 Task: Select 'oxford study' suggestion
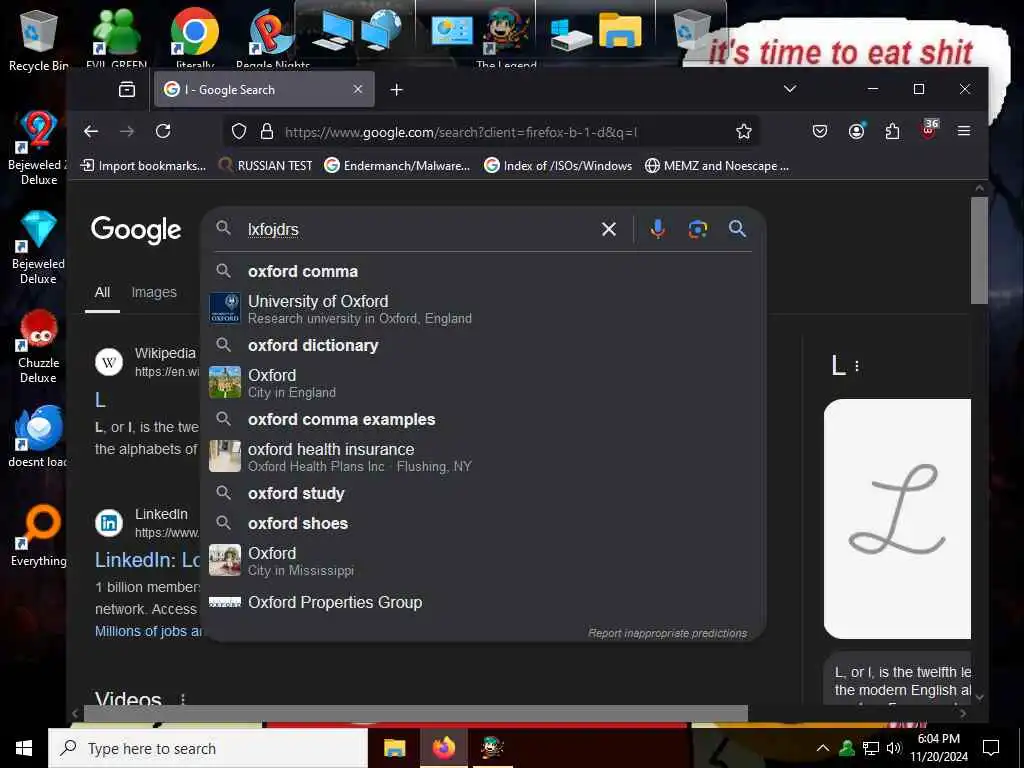pos(483,493)
